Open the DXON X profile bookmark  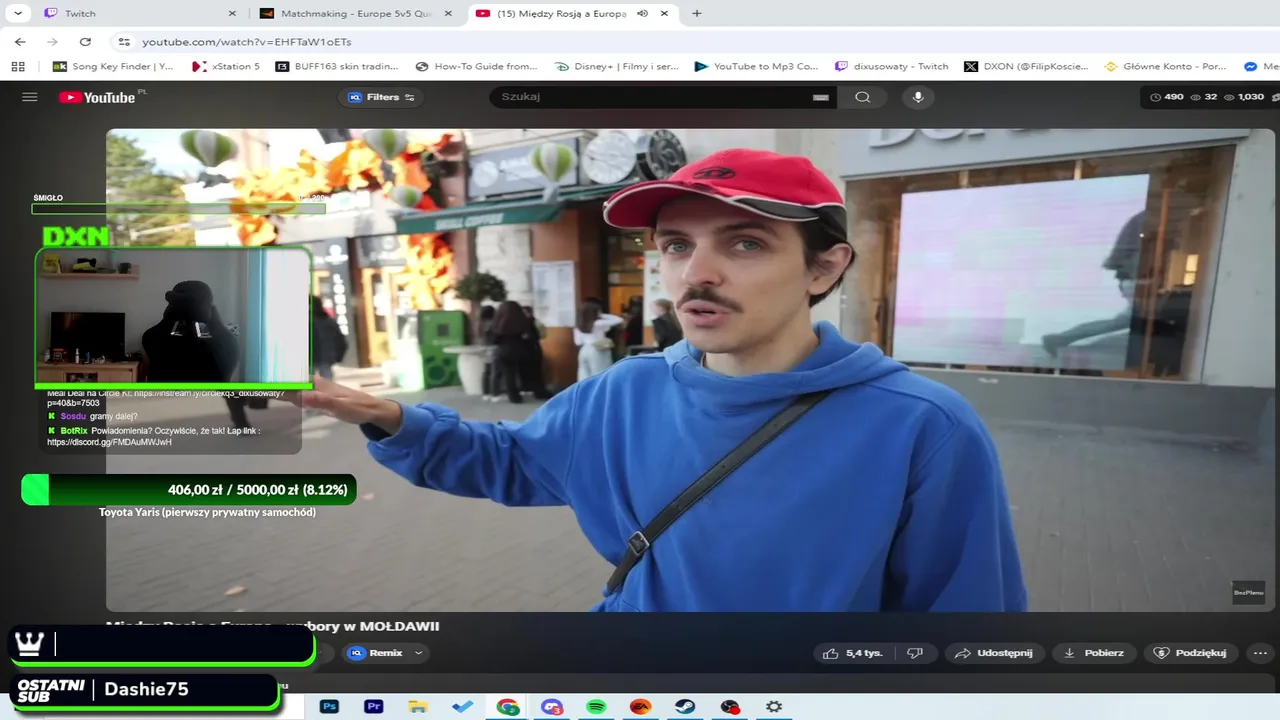1026,67
